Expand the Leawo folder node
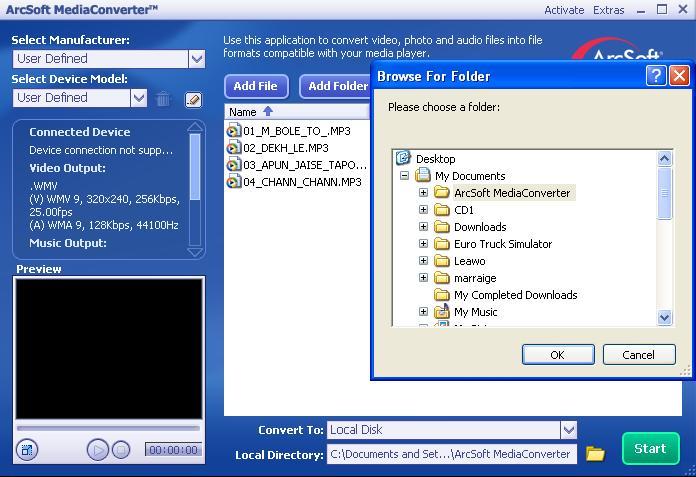The image size is (696, 477). pyautogui.click(x=423, y=260)
